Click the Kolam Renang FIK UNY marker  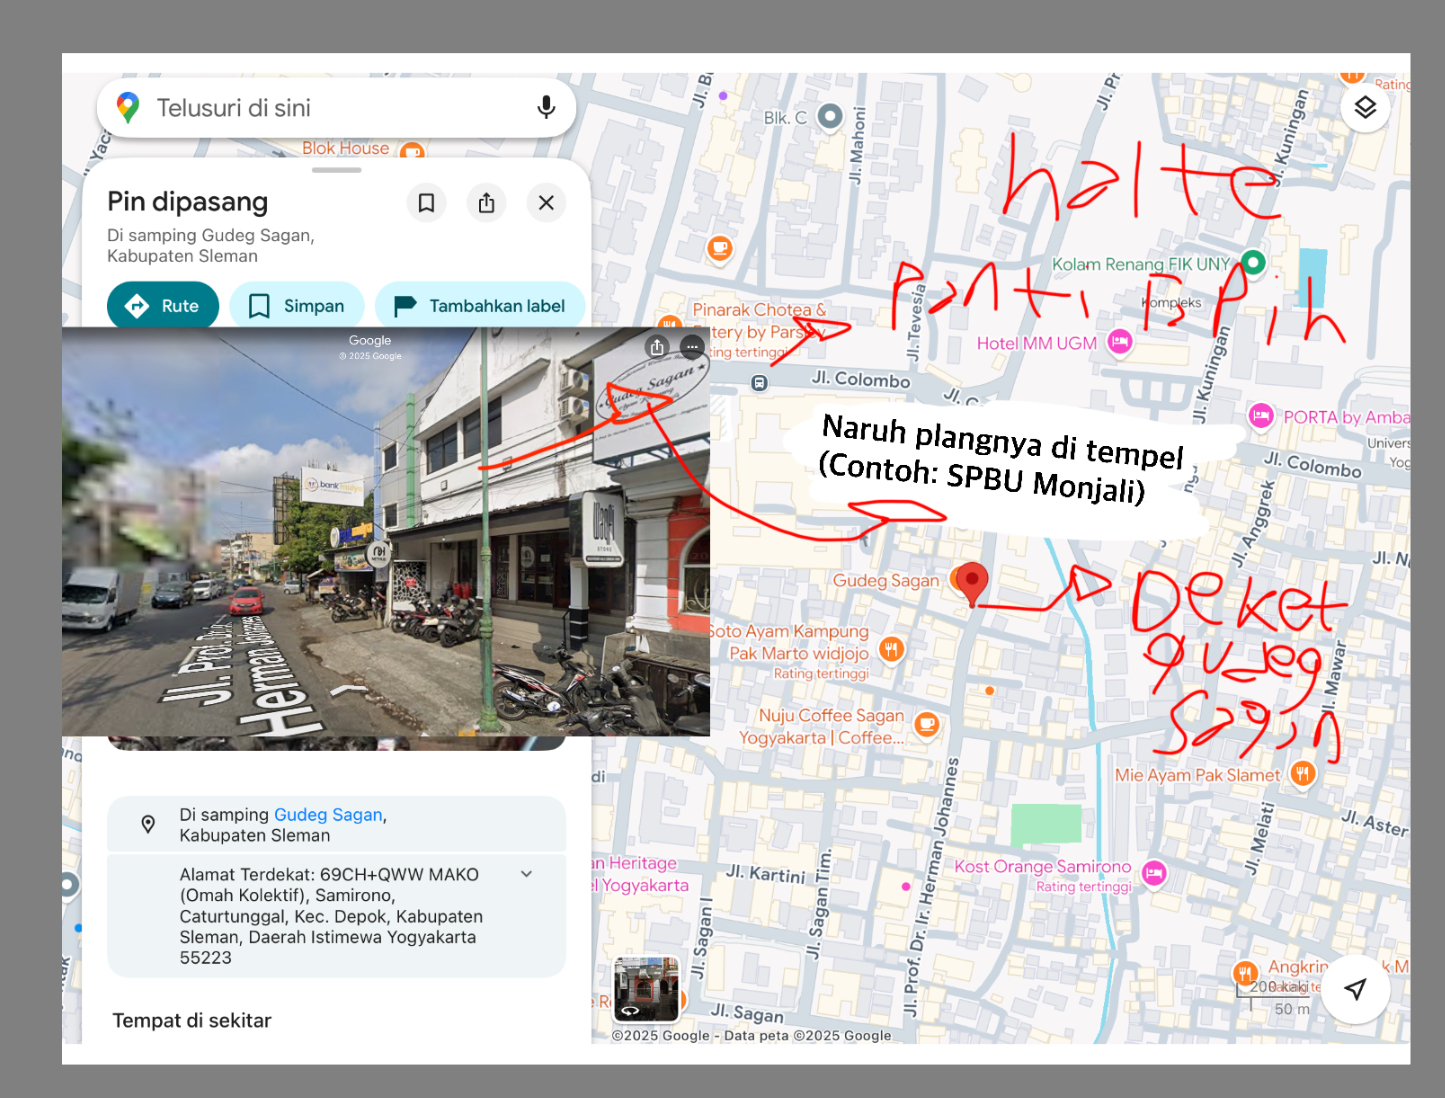tap(1253, 262)
